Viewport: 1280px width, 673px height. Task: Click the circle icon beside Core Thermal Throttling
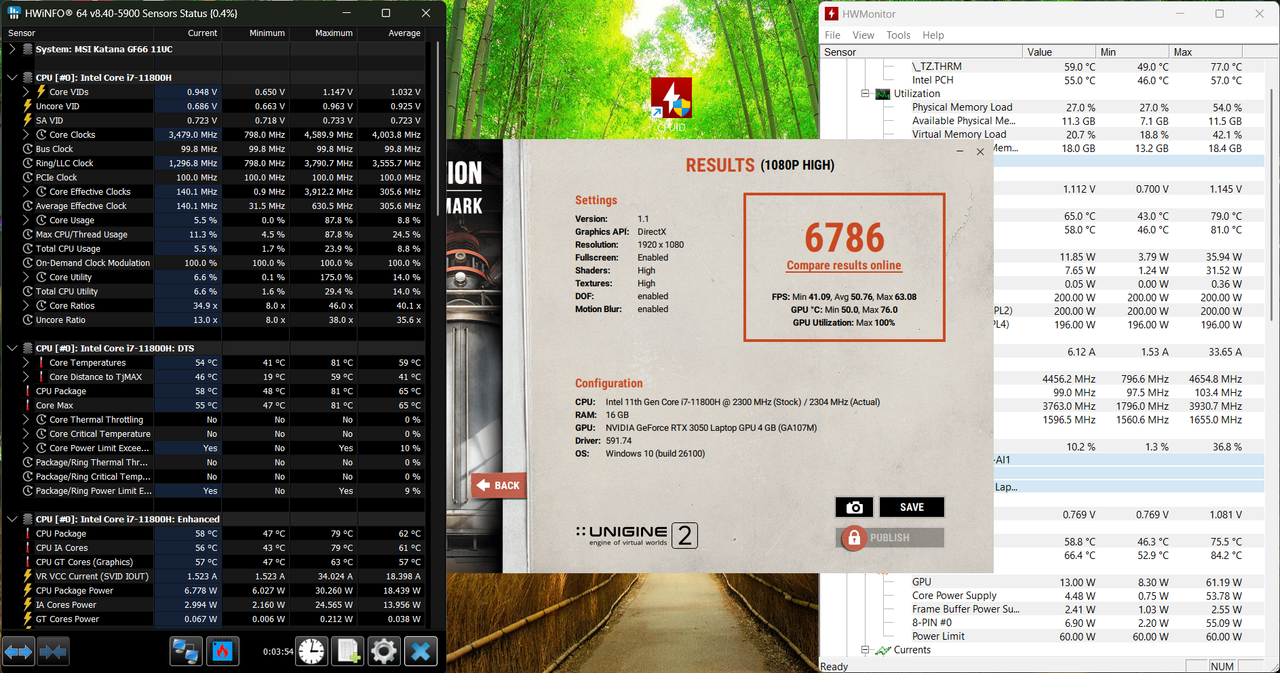[41, 420]
